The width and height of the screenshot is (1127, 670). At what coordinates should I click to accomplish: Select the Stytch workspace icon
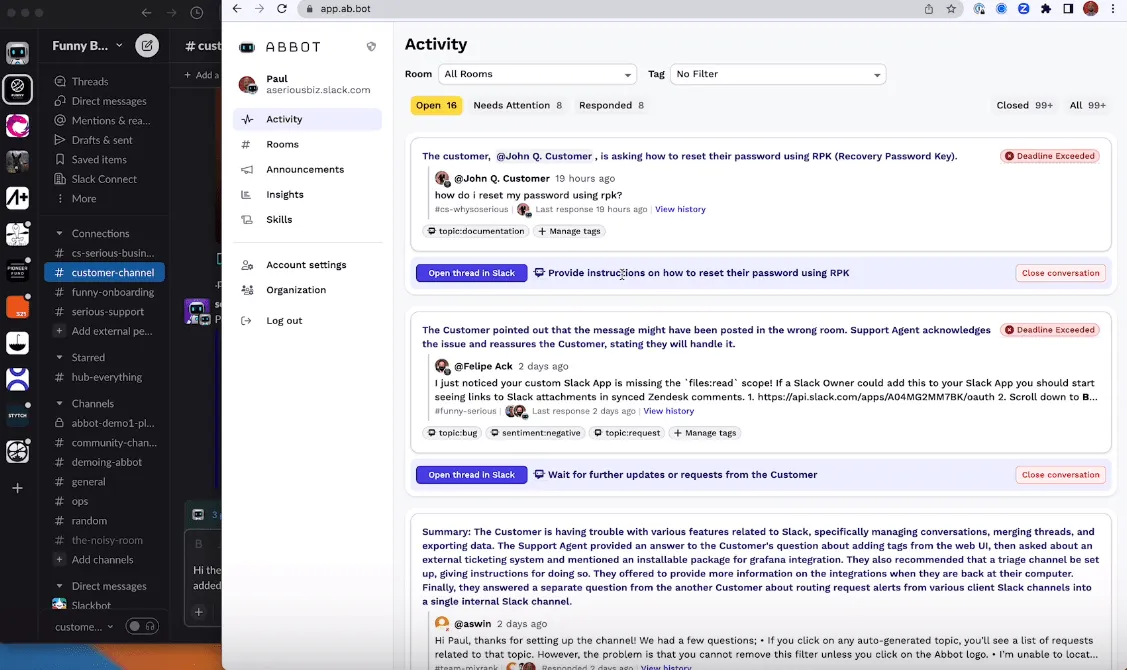[17, 416]
